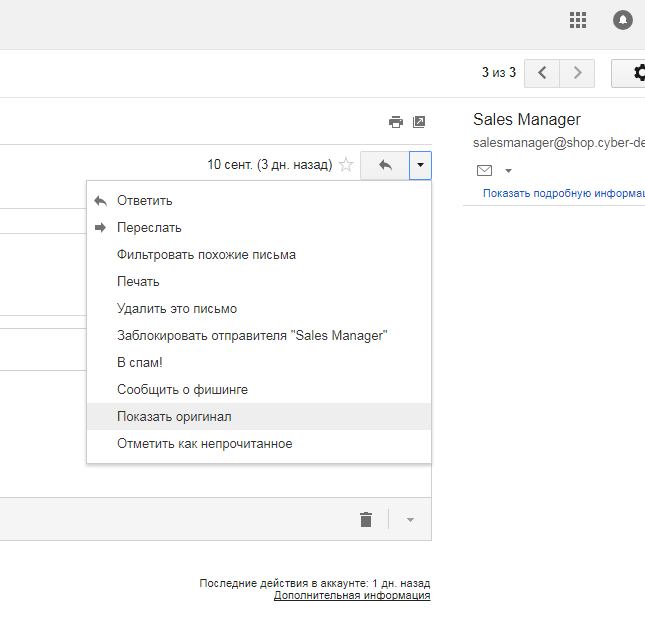Open the email in a new window
This screenshot has height=623, width=645.
point(419,122)
